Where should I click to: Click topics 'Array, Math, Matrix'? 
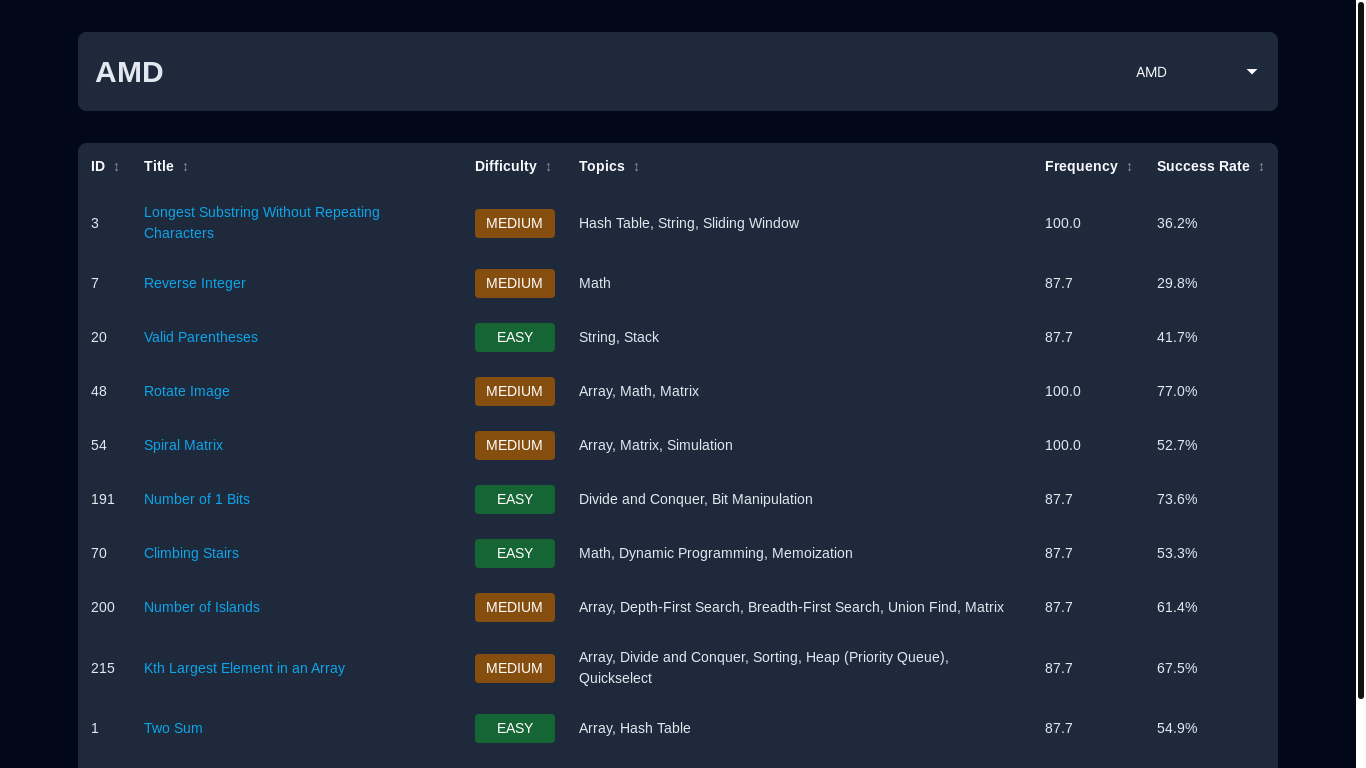click(x=639, y=391)
